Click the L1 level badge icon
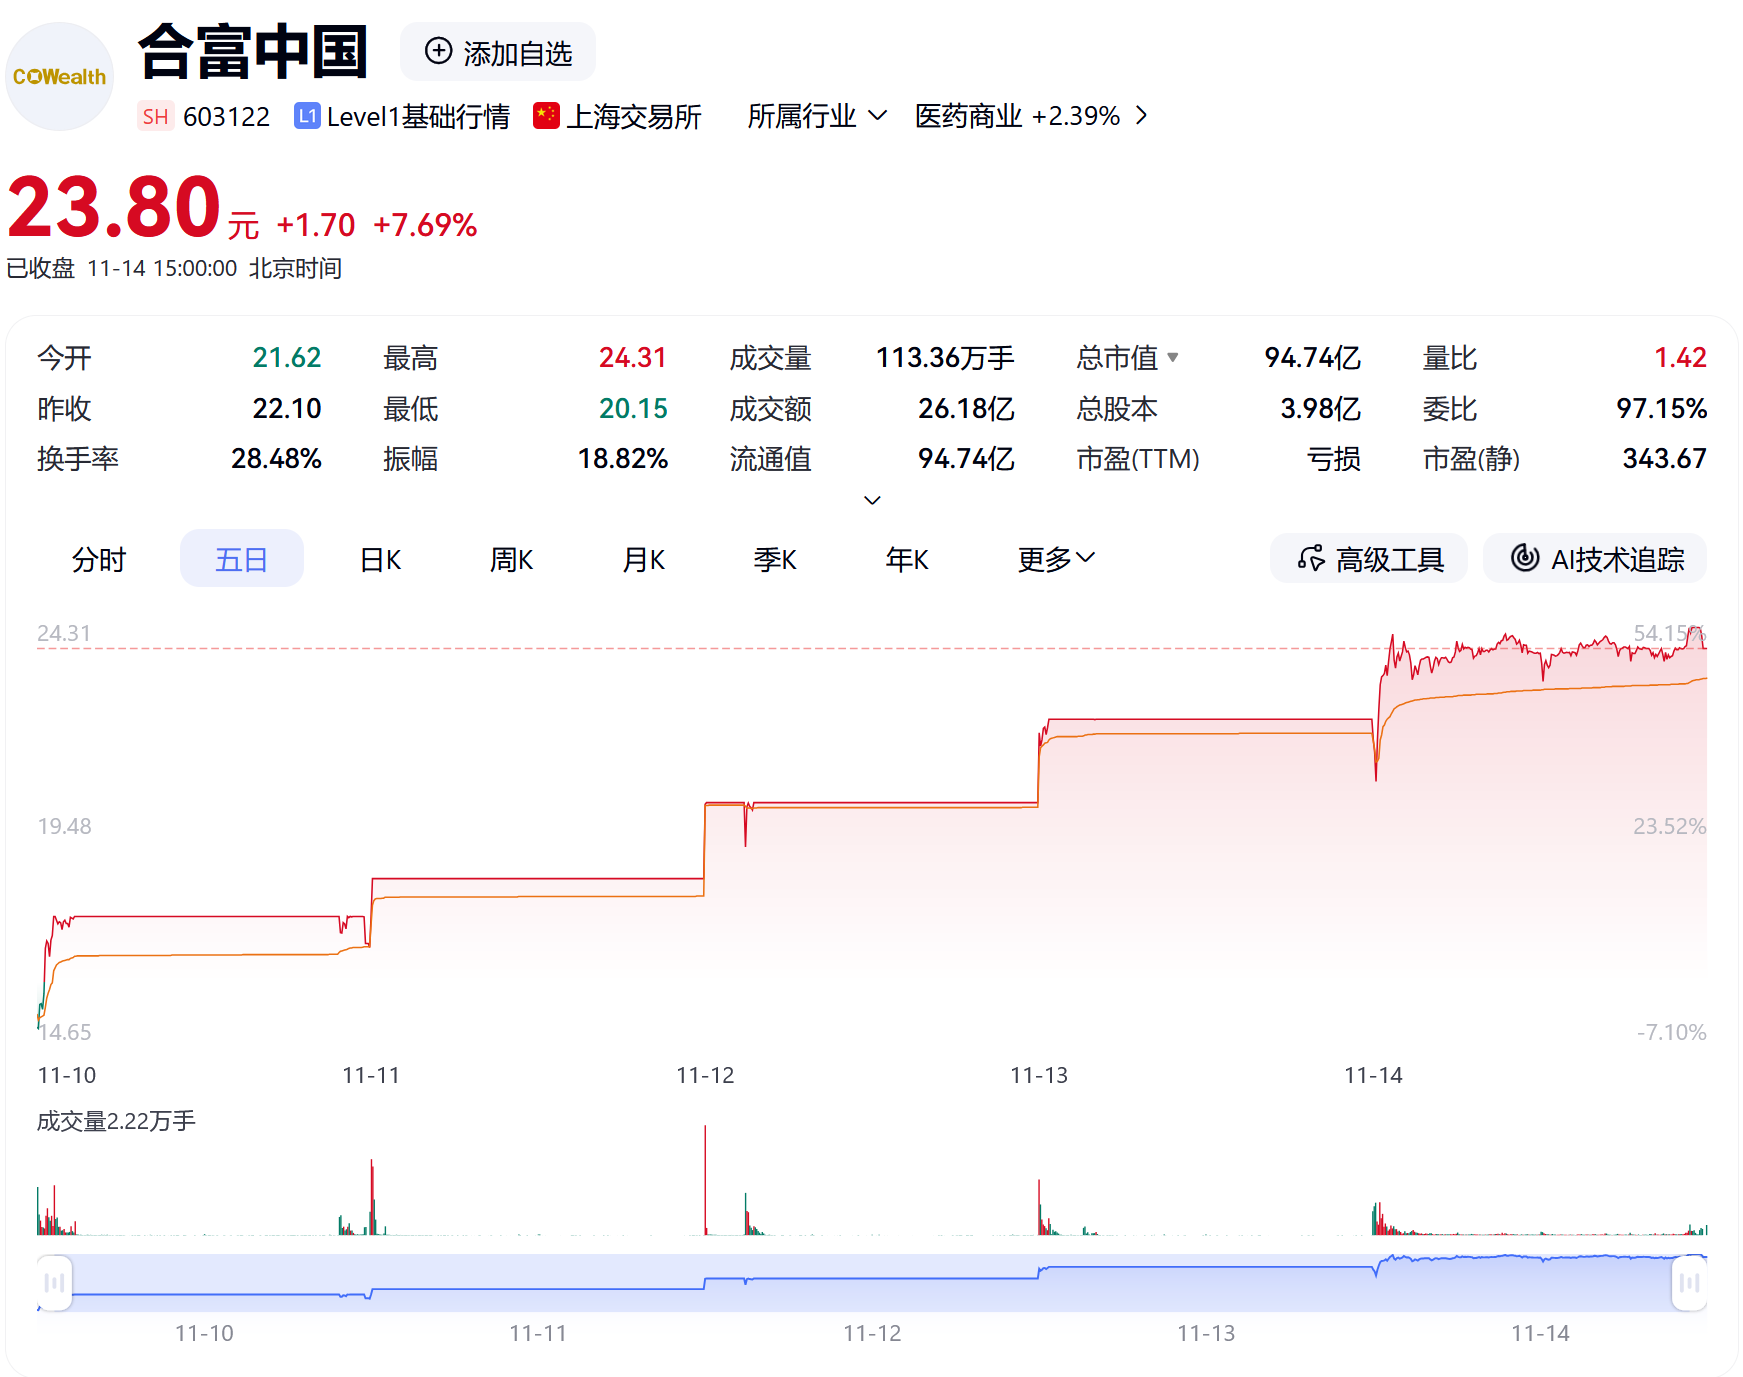Screen dimensions: 1743x1377 coord(307,116)
